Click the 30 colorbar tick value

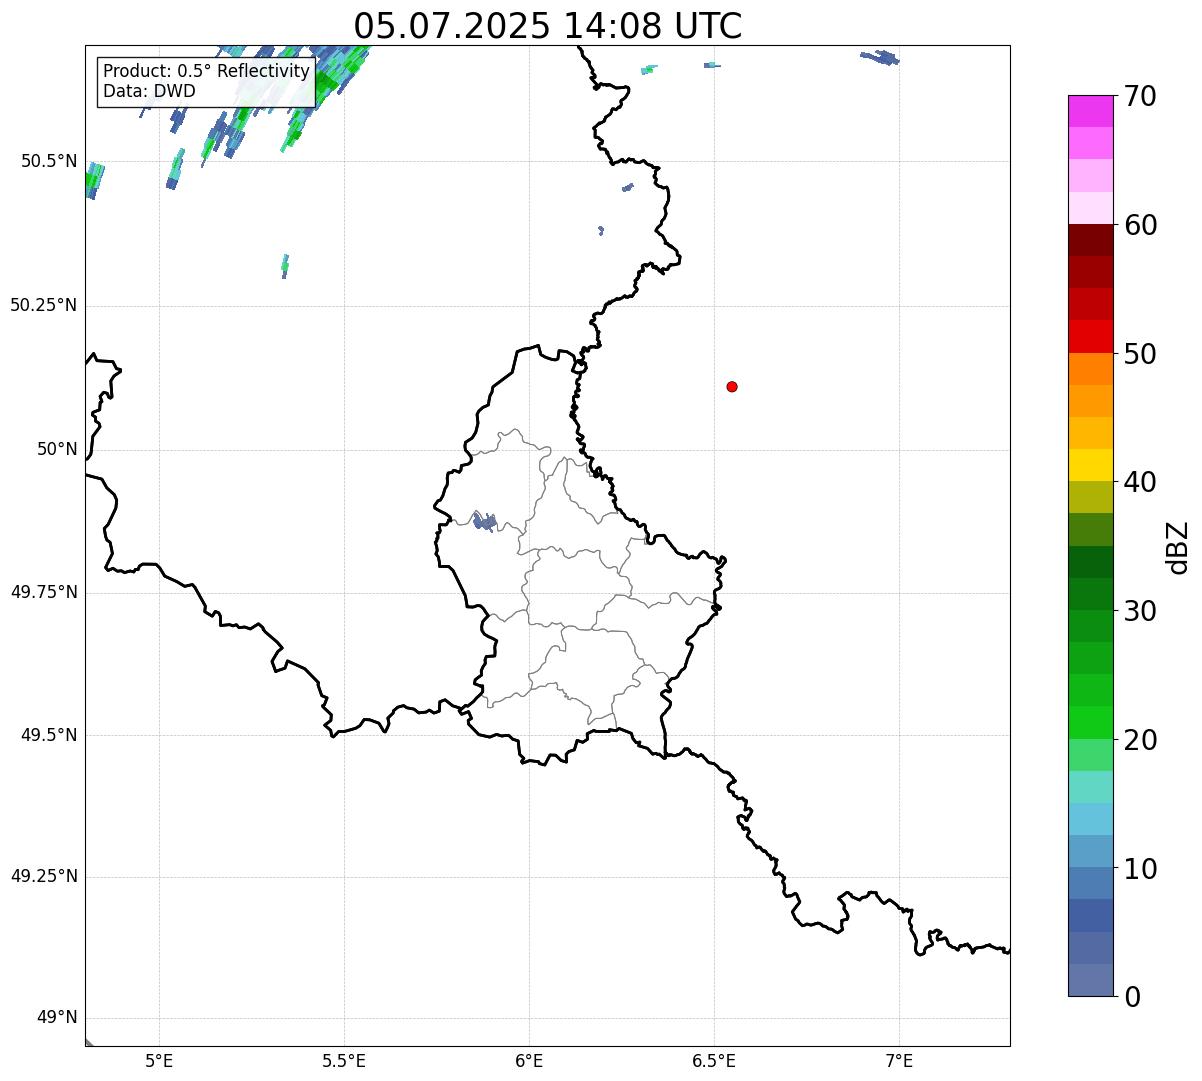(x=1140, y=611)
